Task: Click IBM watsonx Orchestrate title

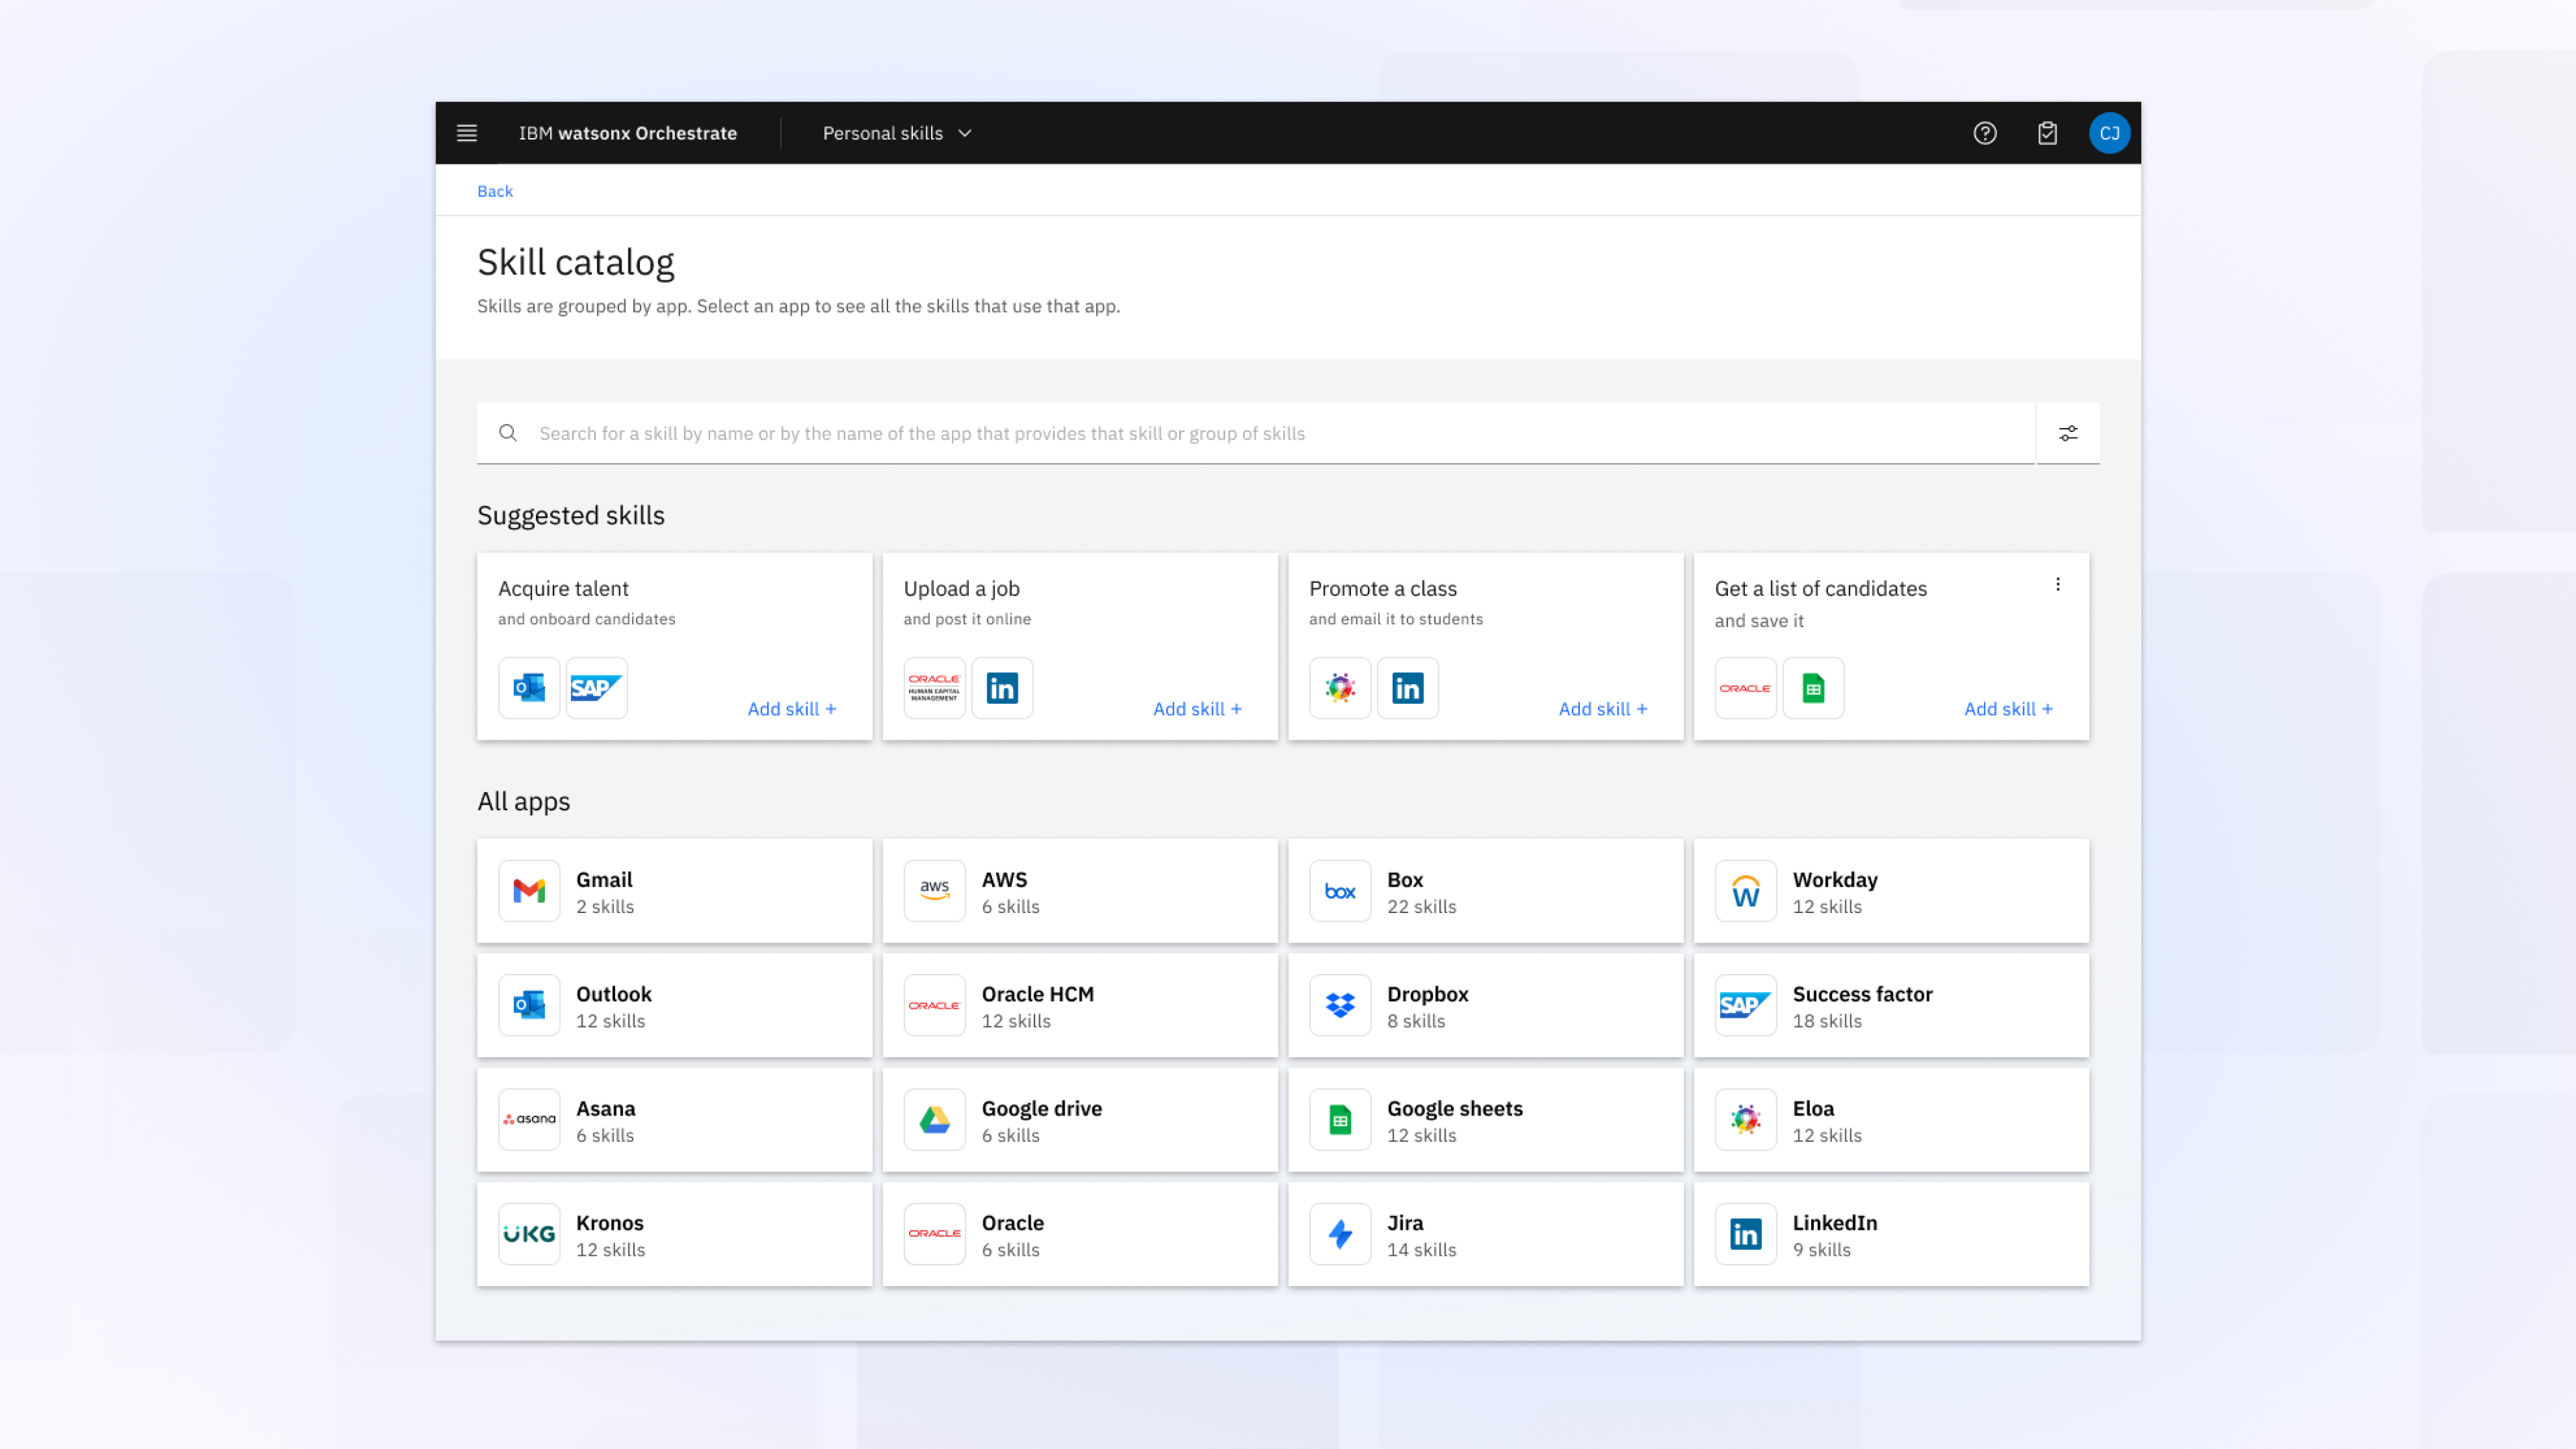Action: (627, 133)
